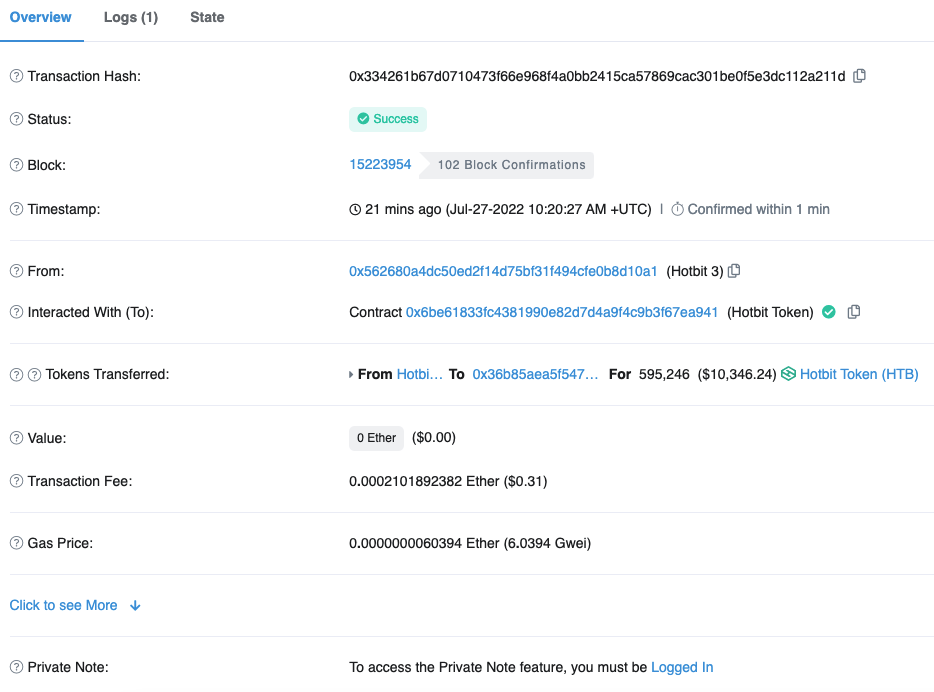This screenshot has width=934, height=692.
Task: Open recipient address 0x36b85aea5f547... link
Action: (535, 374)
